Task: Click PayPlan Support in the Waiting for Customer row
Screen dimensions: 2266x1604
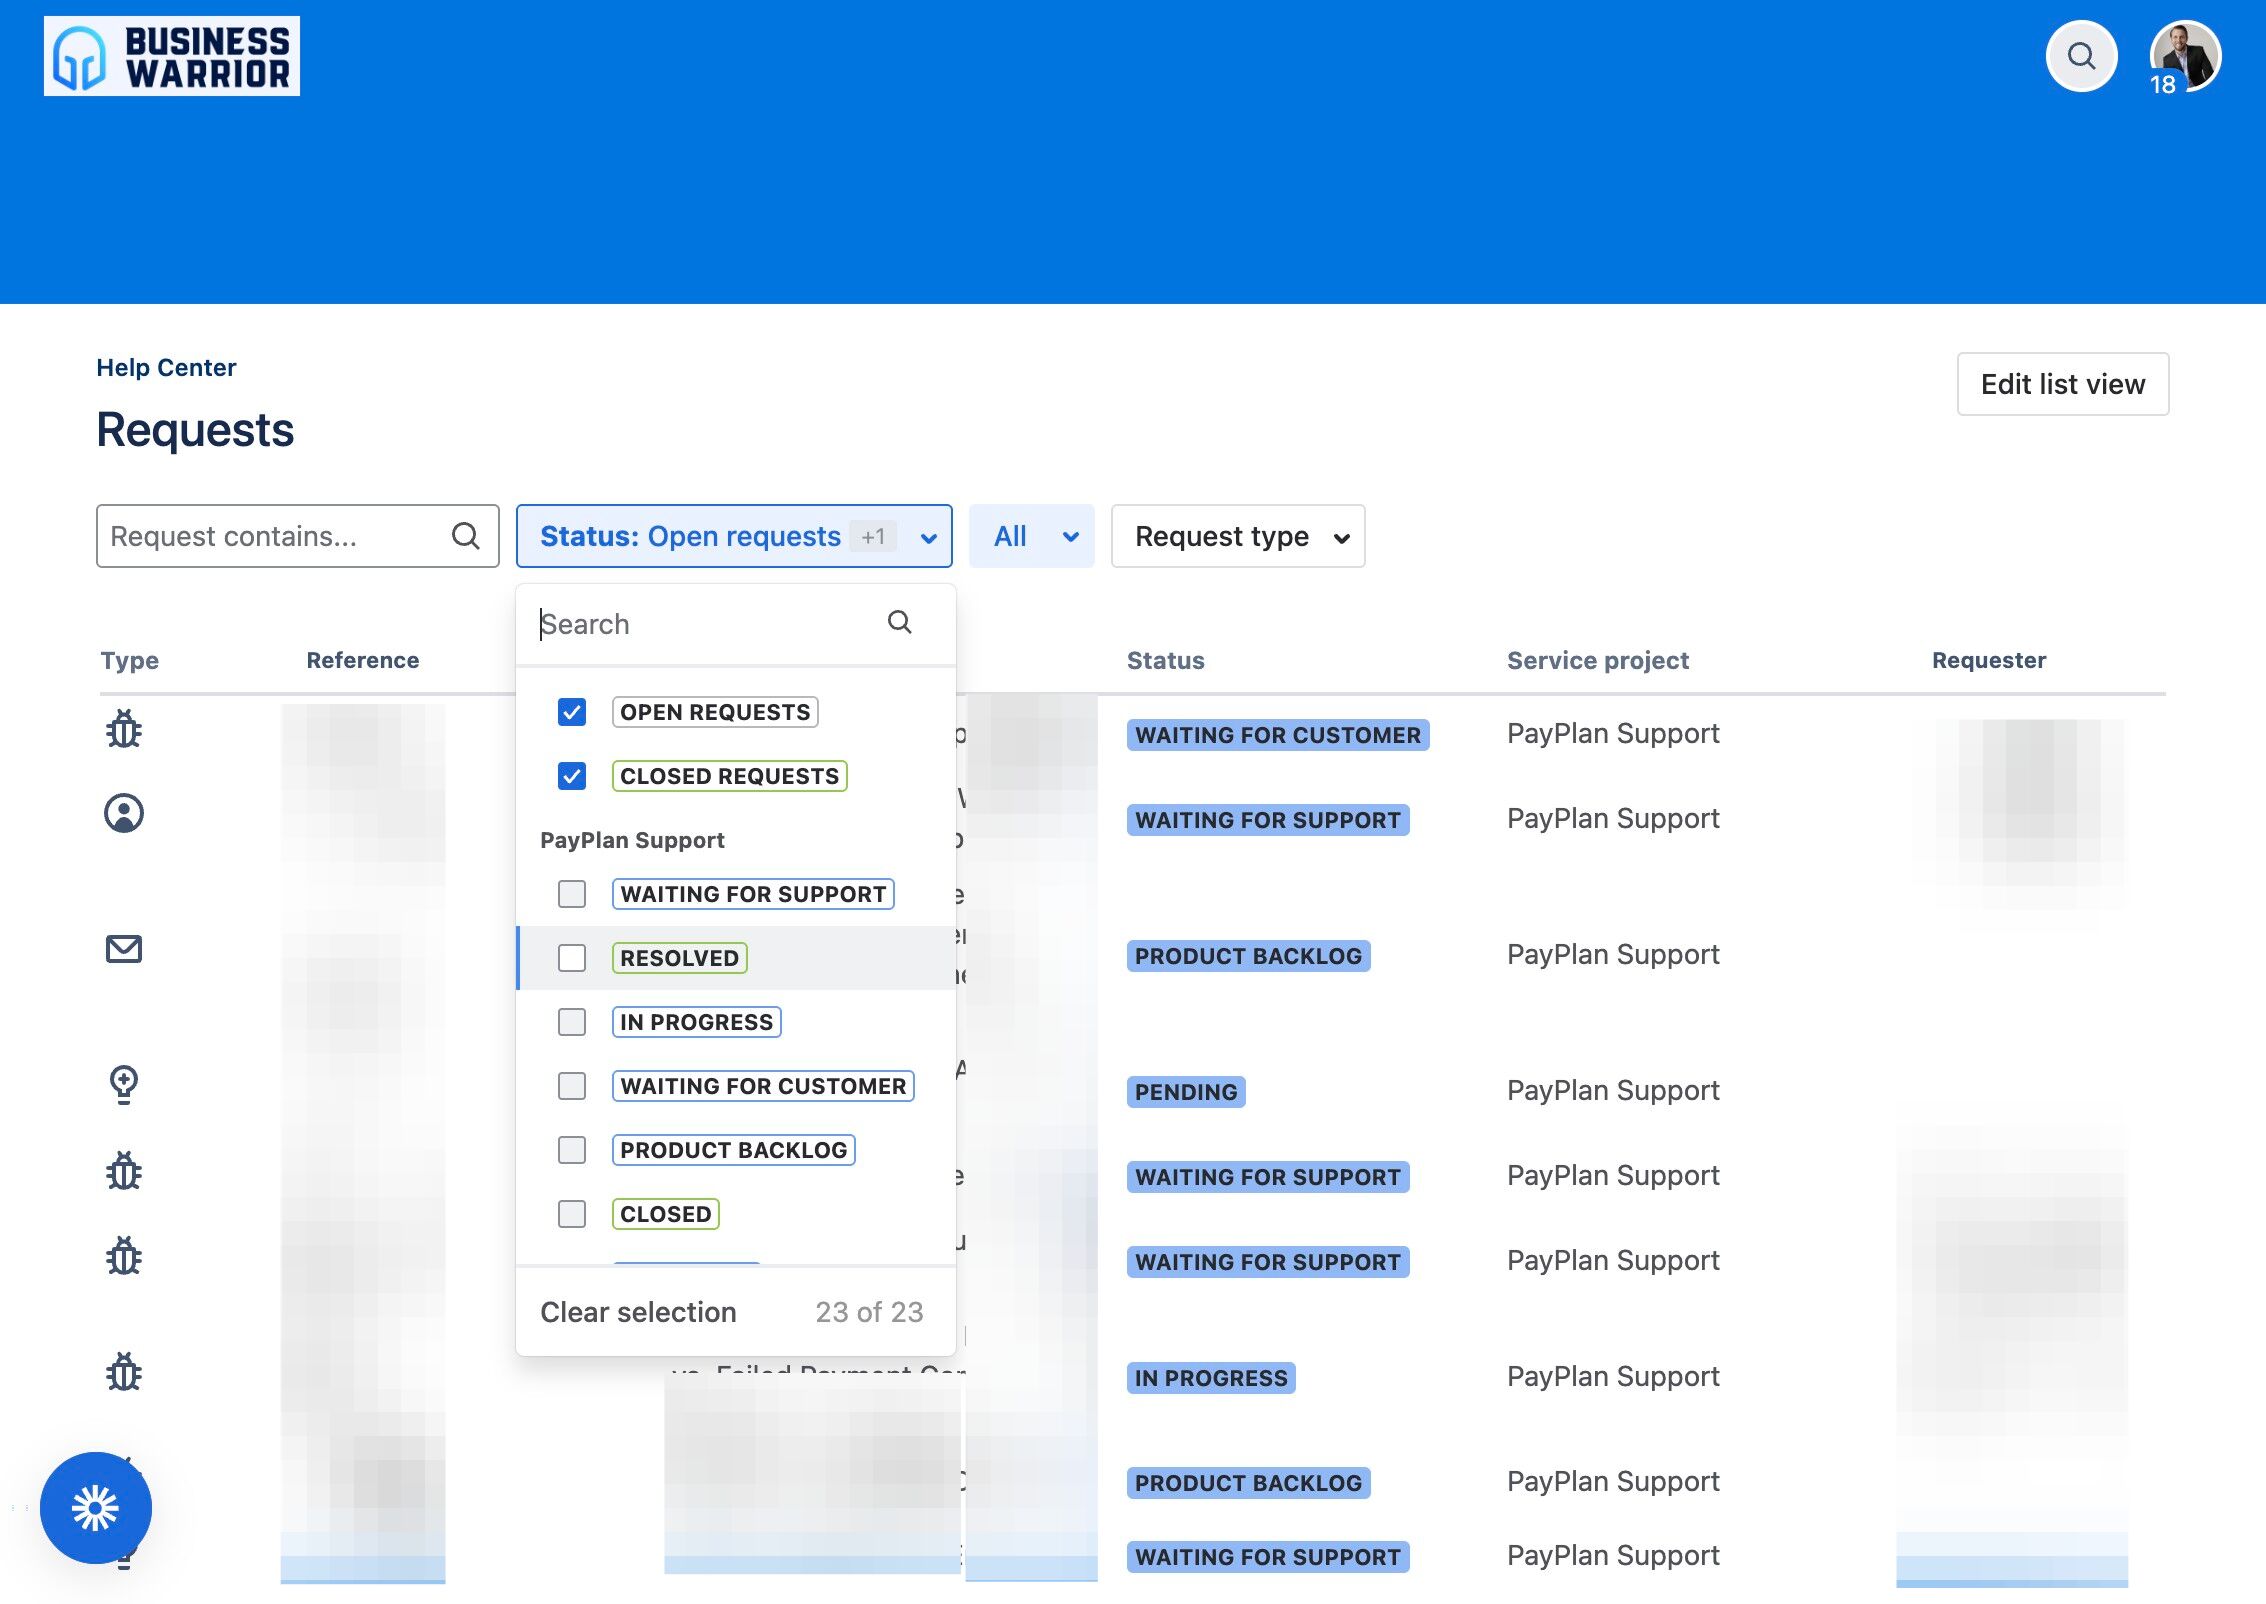Action: [x=1613, y=733]
